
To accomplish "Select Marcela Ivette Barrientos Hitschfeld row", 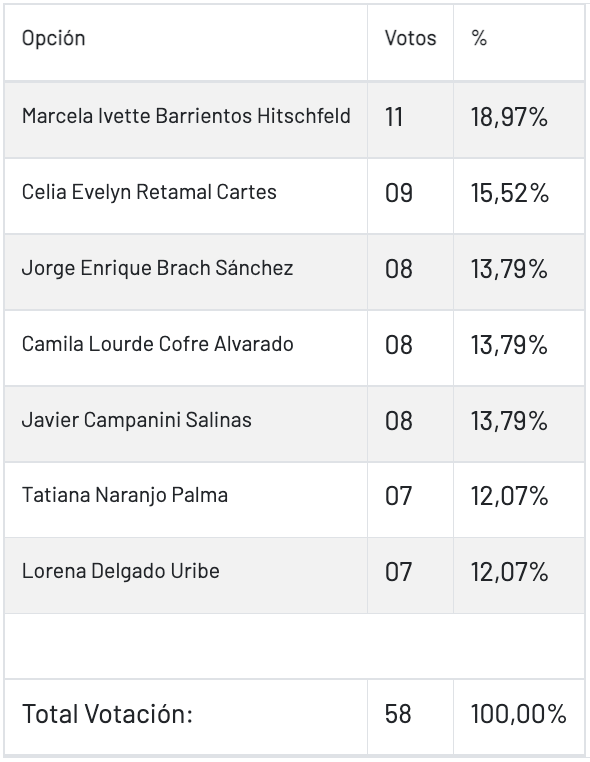I will tap(295, 120).
